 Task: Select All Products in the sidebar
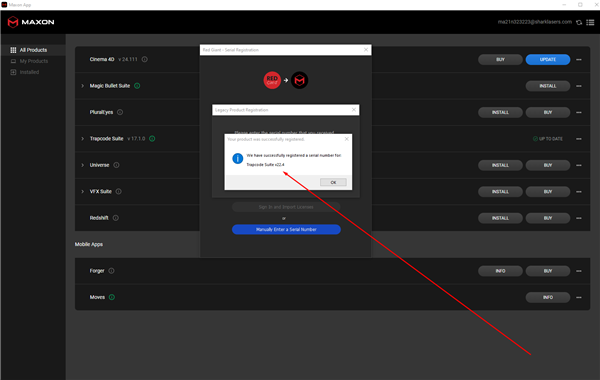click(33, 50)
